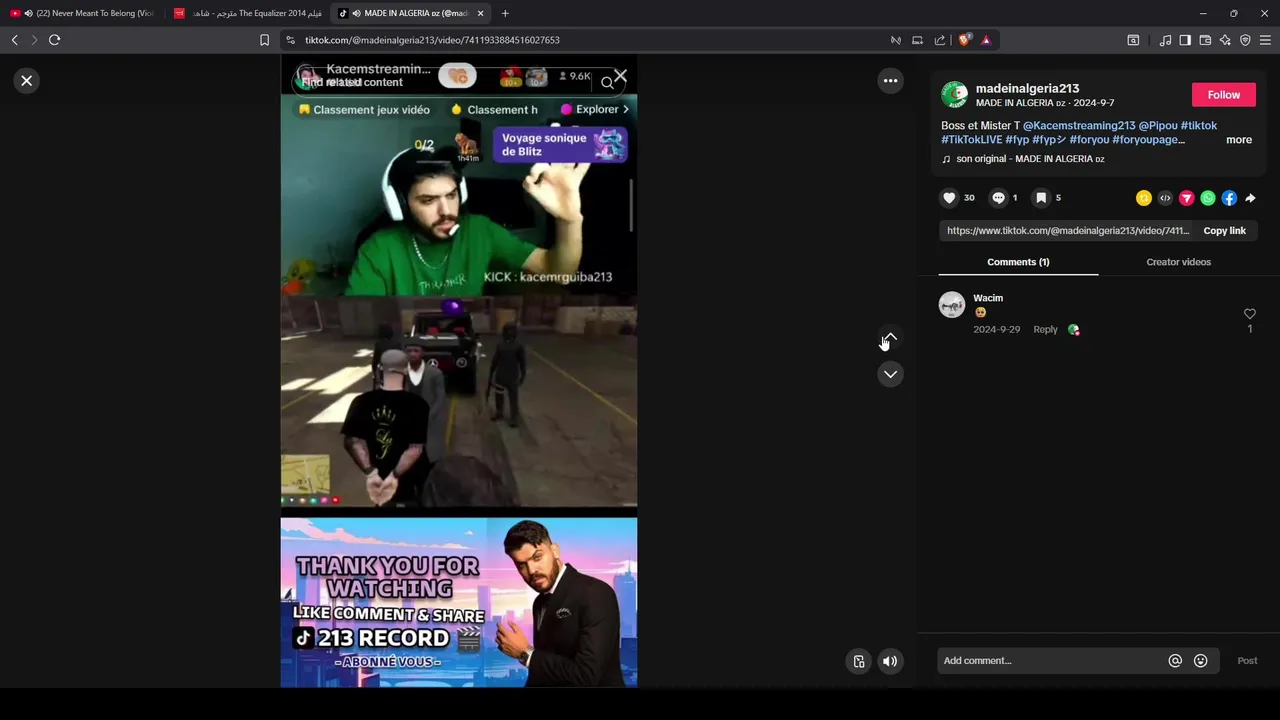Send to friends with red paper-plane icon
The height and width of the screenshot is (720, 1280).
tap(1186, 198)
